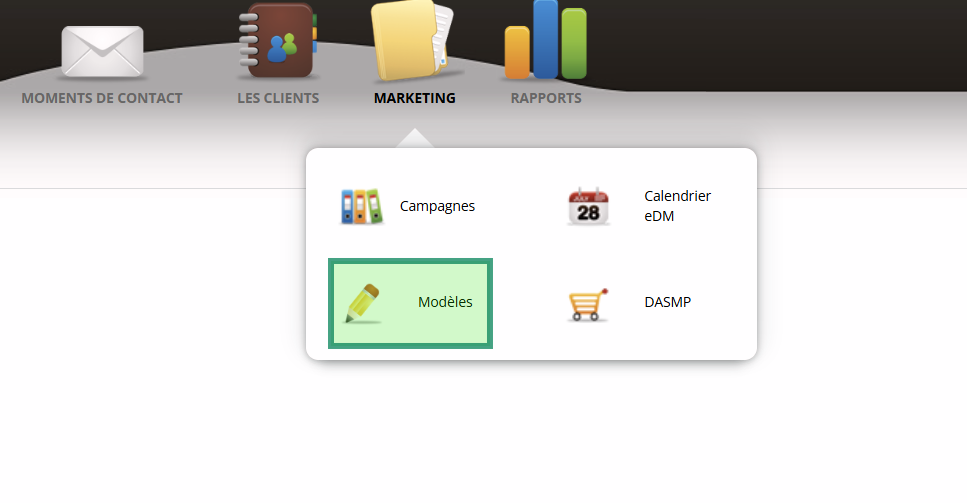Collapse the Marketing dropdown via its pointer arrow

[x=414, y=138]
